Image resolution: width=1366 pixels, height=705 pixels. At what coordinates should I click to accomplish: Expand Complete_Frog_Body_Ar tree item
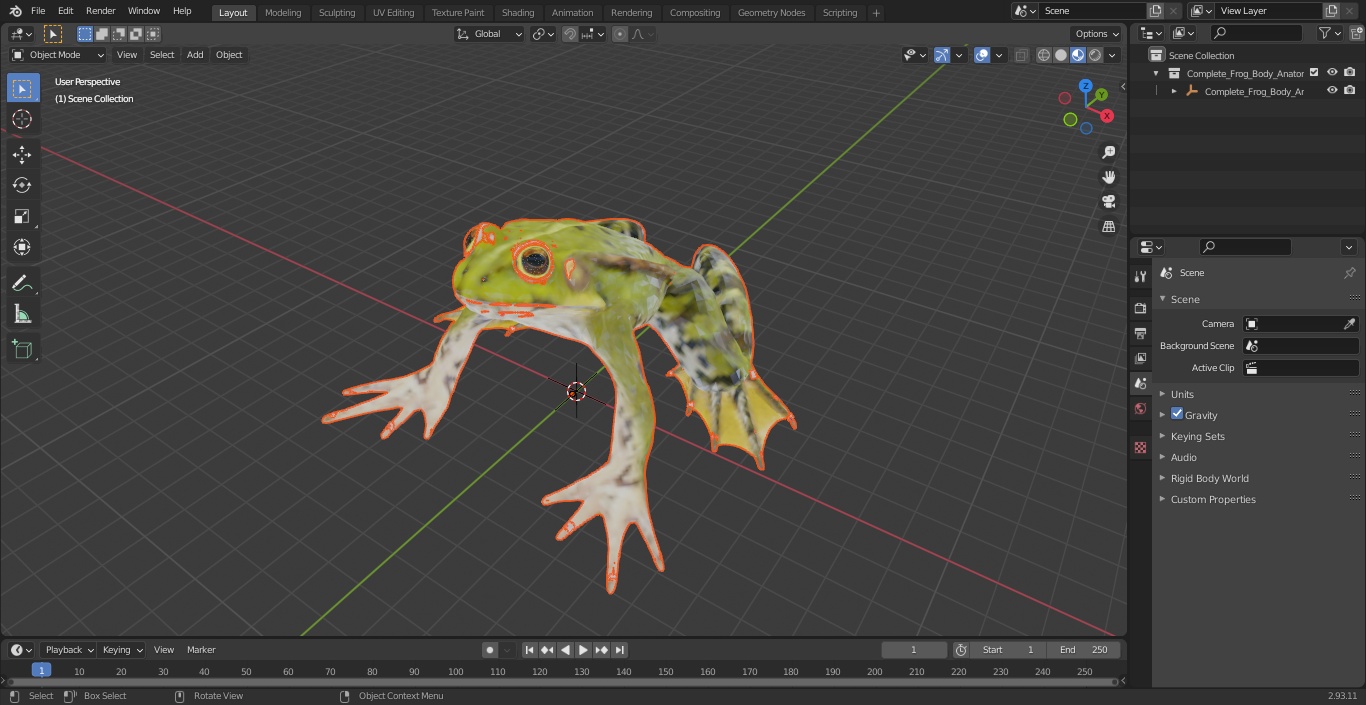[1174, 91]
